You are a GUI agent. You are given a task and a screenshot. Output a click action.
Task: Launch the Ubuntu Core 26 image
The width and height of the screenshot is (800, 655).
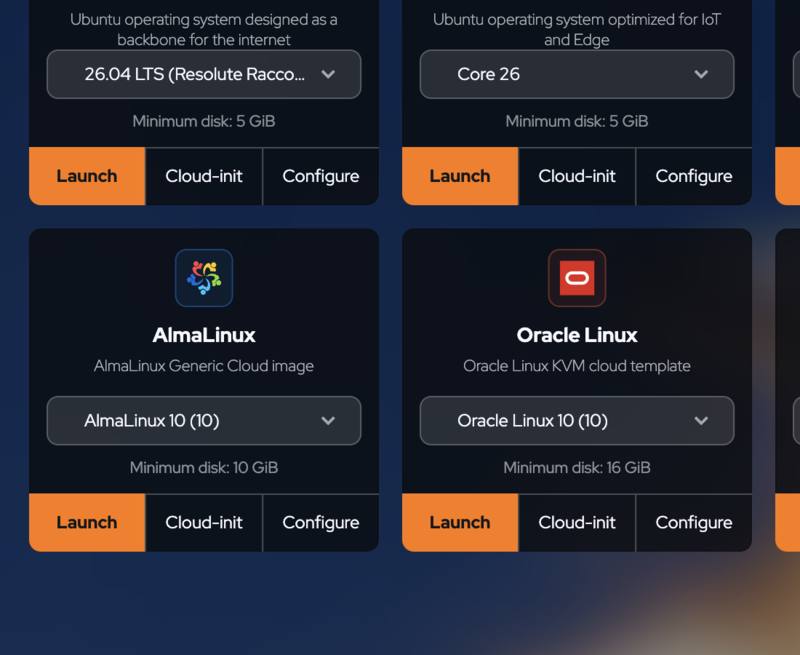[460, 177]
